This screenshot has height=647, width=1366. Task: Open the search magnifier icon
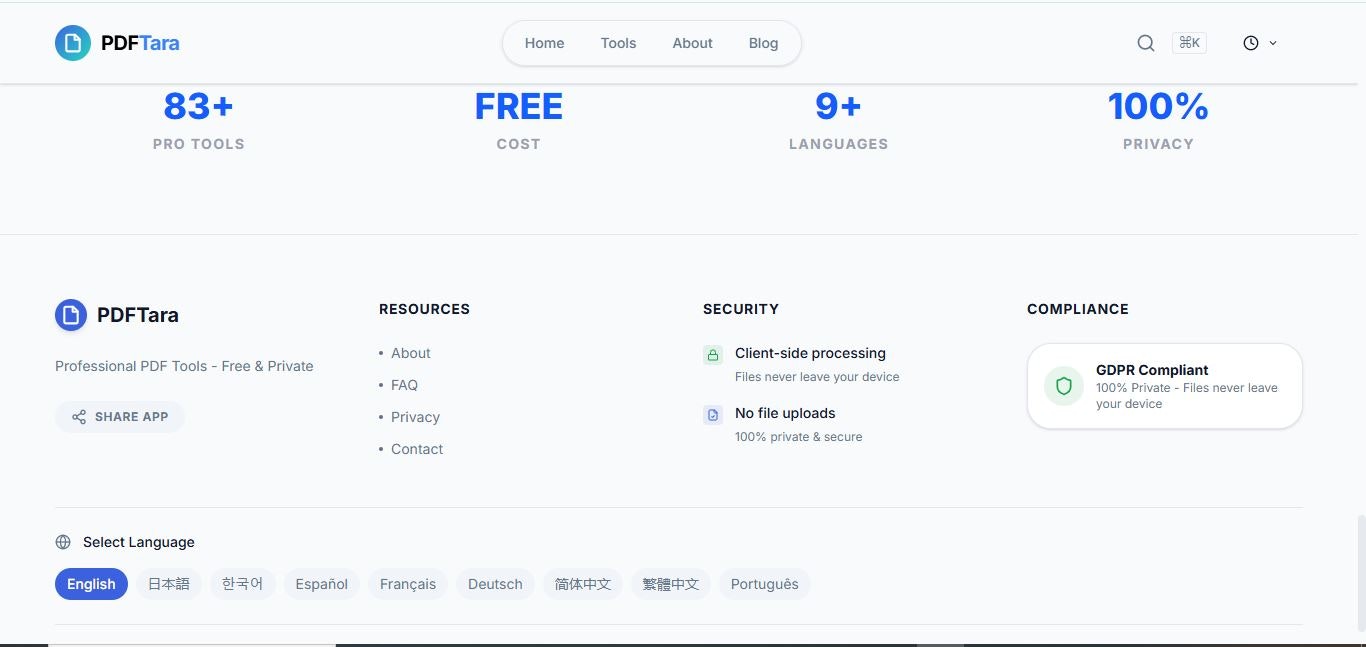(x=1145, y=42)
